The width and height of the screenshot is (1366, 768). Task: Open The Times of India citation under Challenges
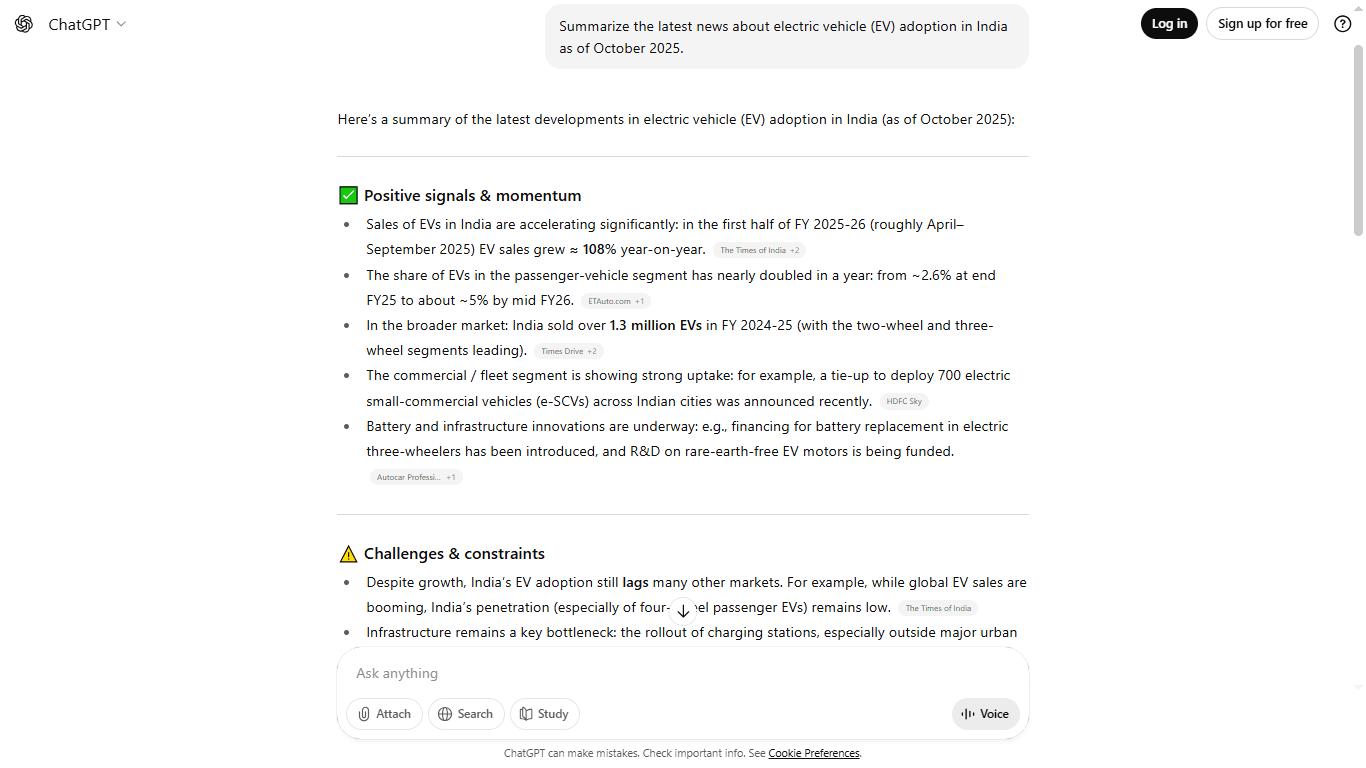pyautogui.click(x=937, y=608)
